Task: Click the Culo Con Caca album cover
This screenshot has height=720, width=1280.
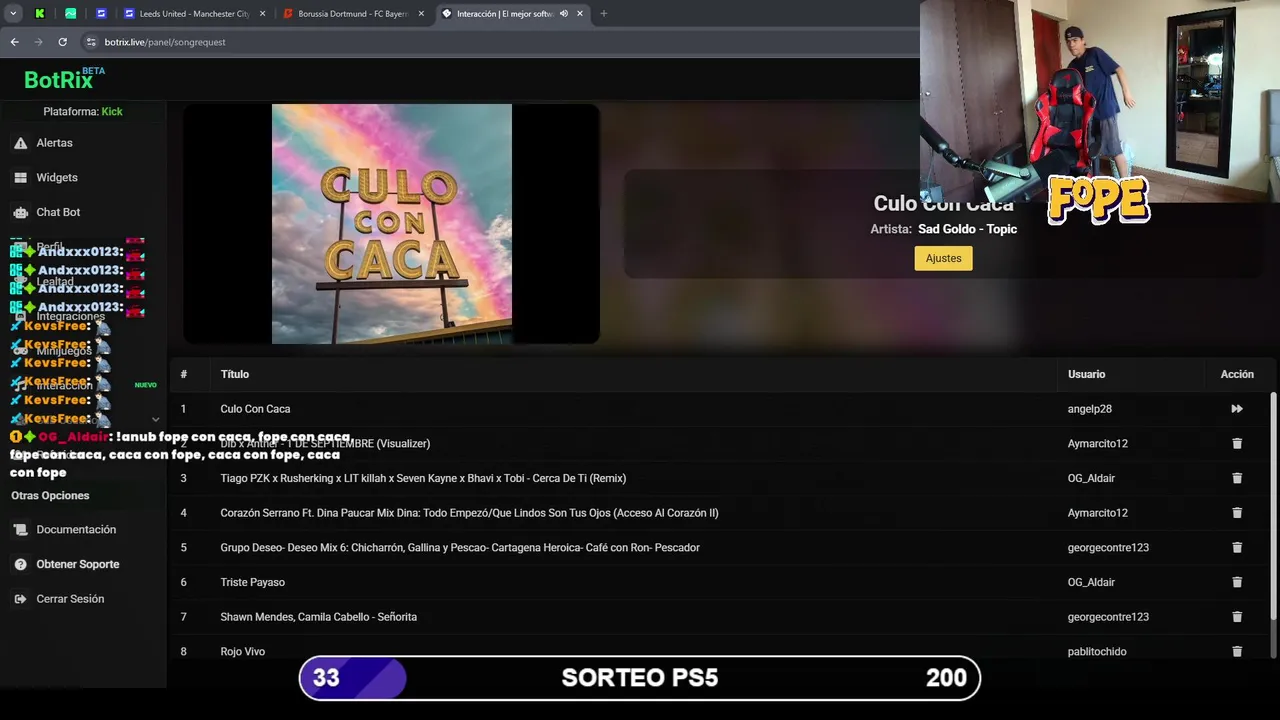Action: 392,224
